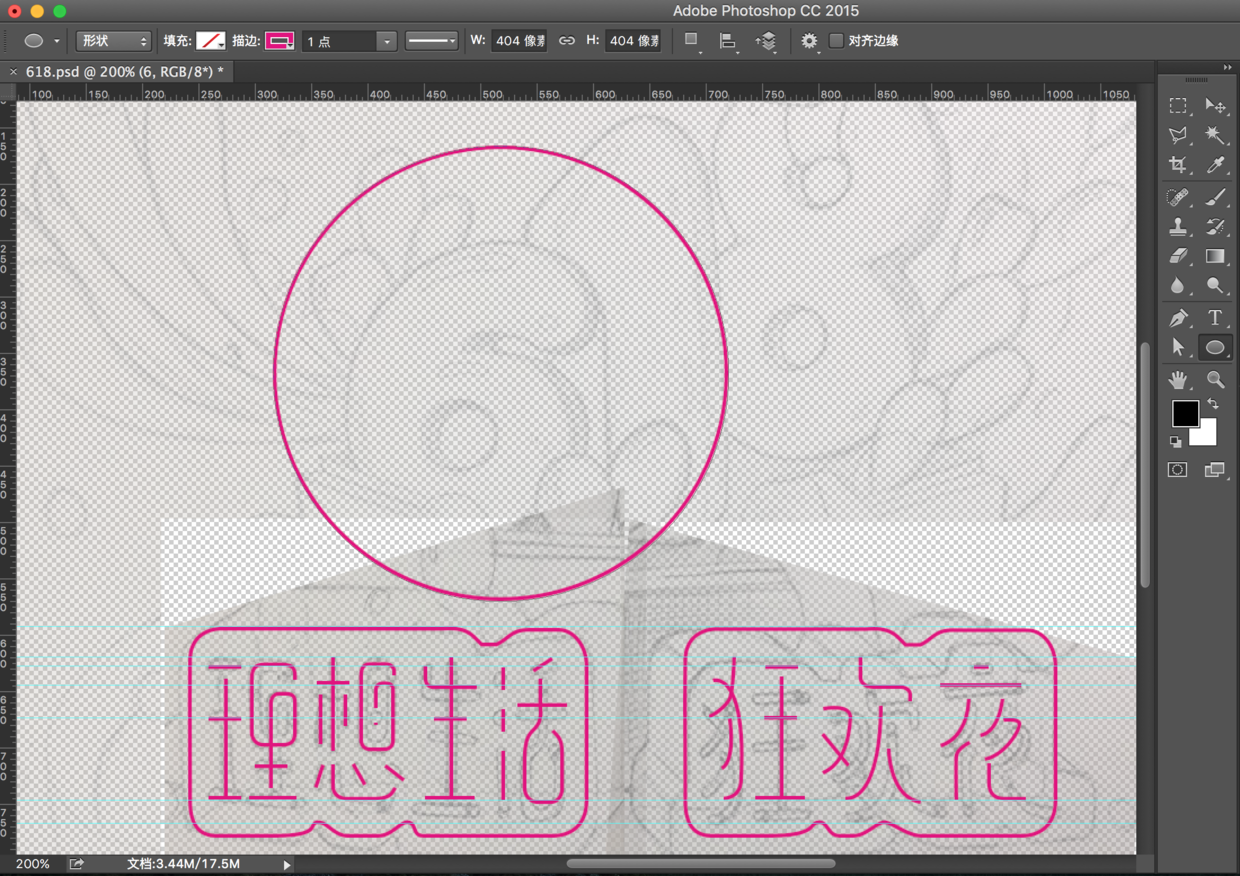
Task: Select the Brush tool
Action: 1215,198
